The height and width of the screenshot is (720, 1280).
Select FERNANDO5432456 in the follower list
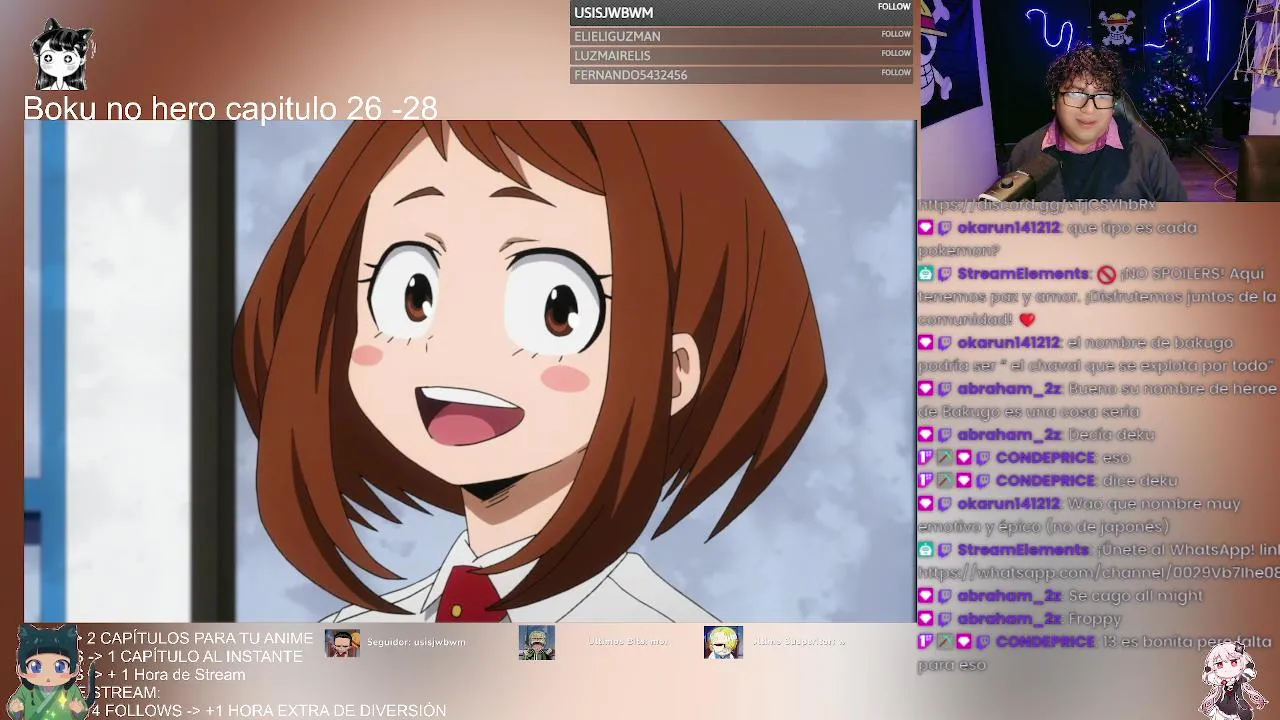pyautogui.click(x=630, y=75)
